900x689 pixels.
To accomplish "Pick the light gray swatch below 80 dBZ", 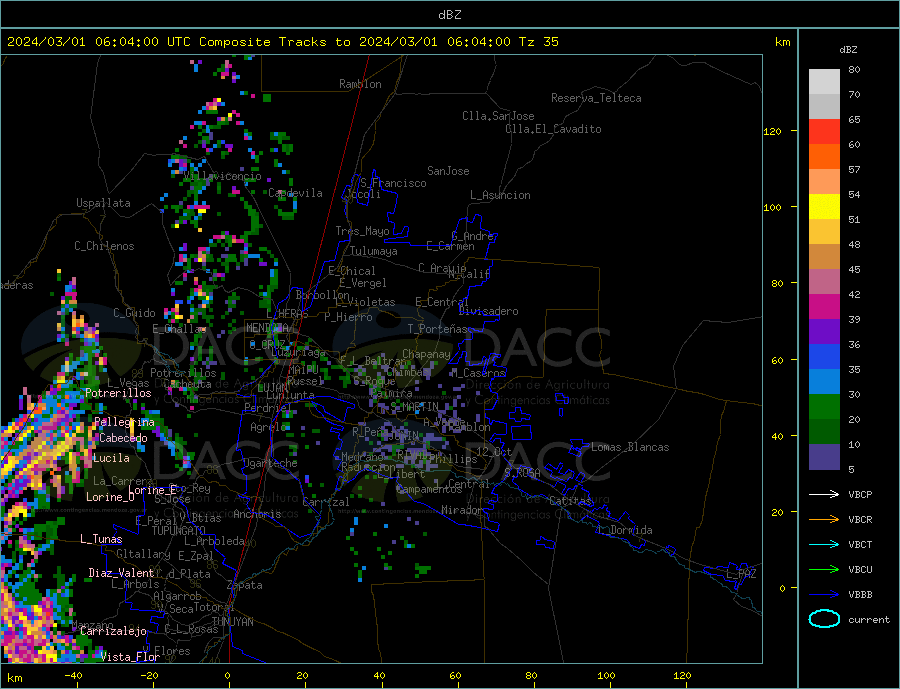I will (824, 82).
